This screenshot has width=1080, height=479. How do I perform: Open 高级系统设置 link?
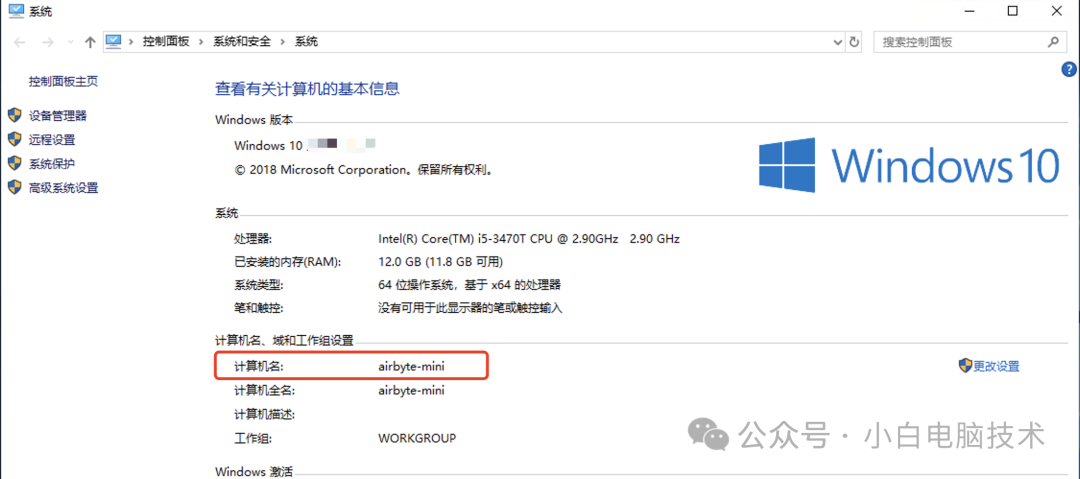(63, 187)
